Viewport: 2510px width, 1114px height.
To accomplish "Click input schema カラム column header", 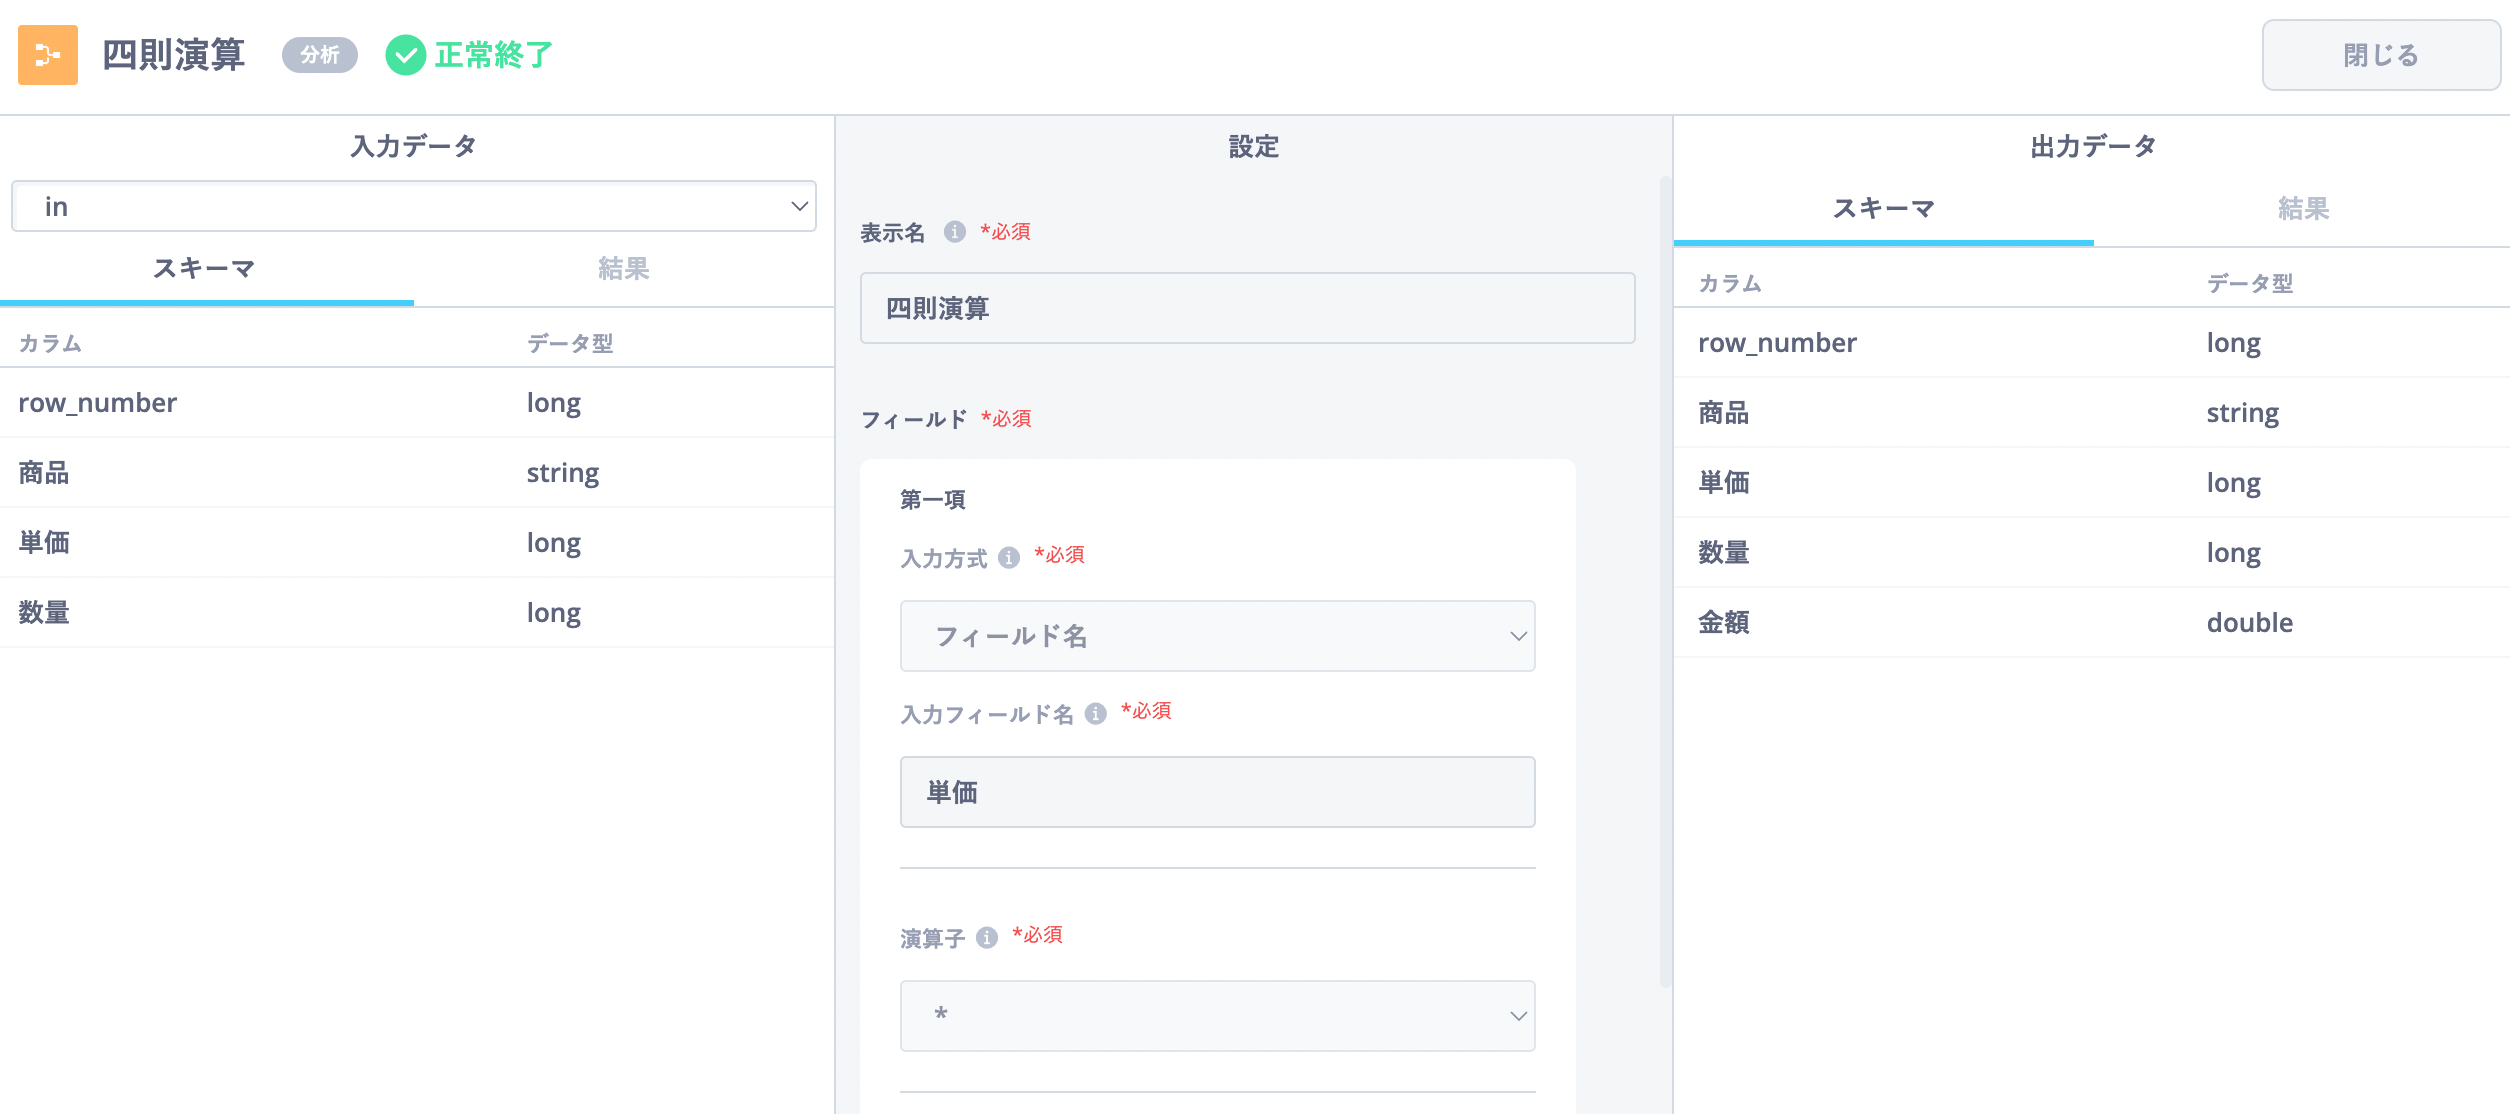I will (x=50, y=343).
